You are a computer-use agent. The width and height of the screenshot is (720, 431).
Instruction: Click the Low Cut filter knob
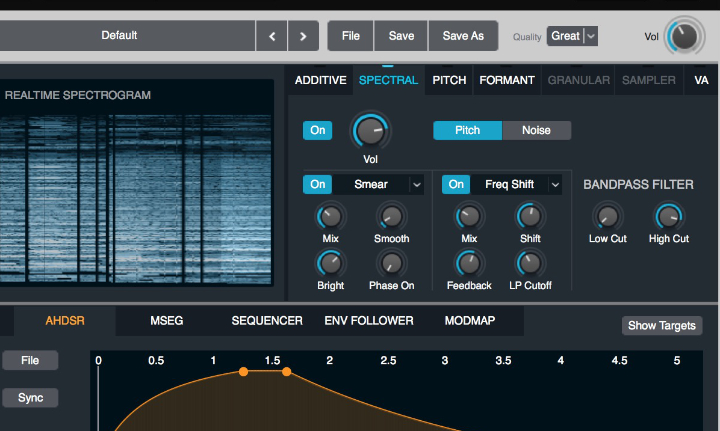[608, 217]
